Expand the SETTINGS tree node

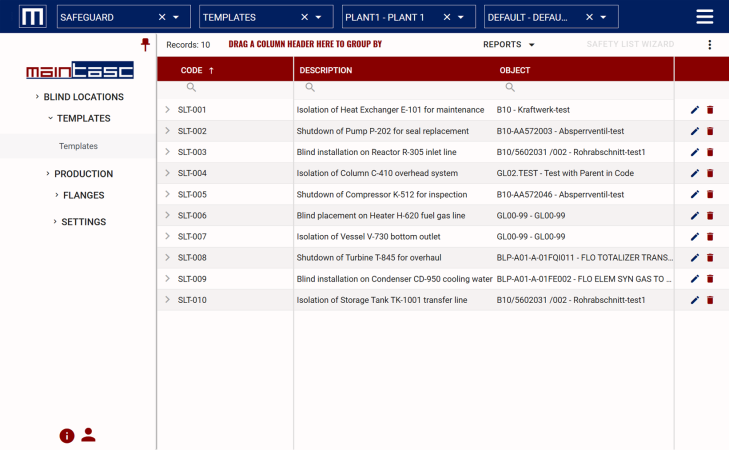pos(55,222)
